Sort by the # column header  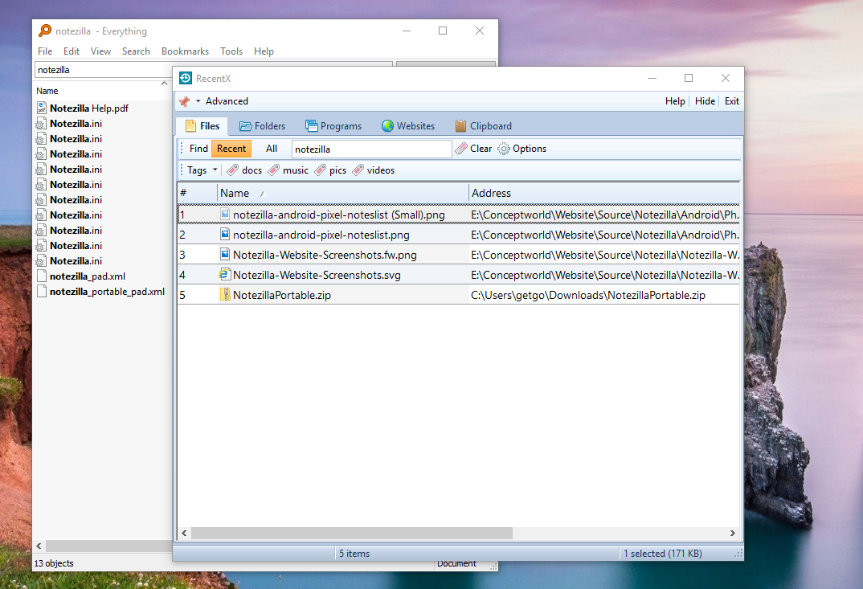pyautogui.click(x=197, y=193)
